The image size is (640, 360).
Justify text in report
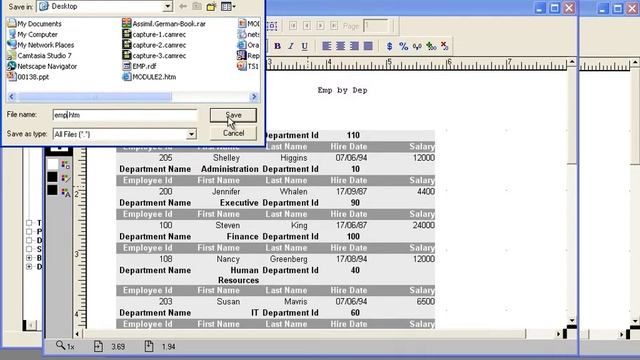tap(368, 46)
